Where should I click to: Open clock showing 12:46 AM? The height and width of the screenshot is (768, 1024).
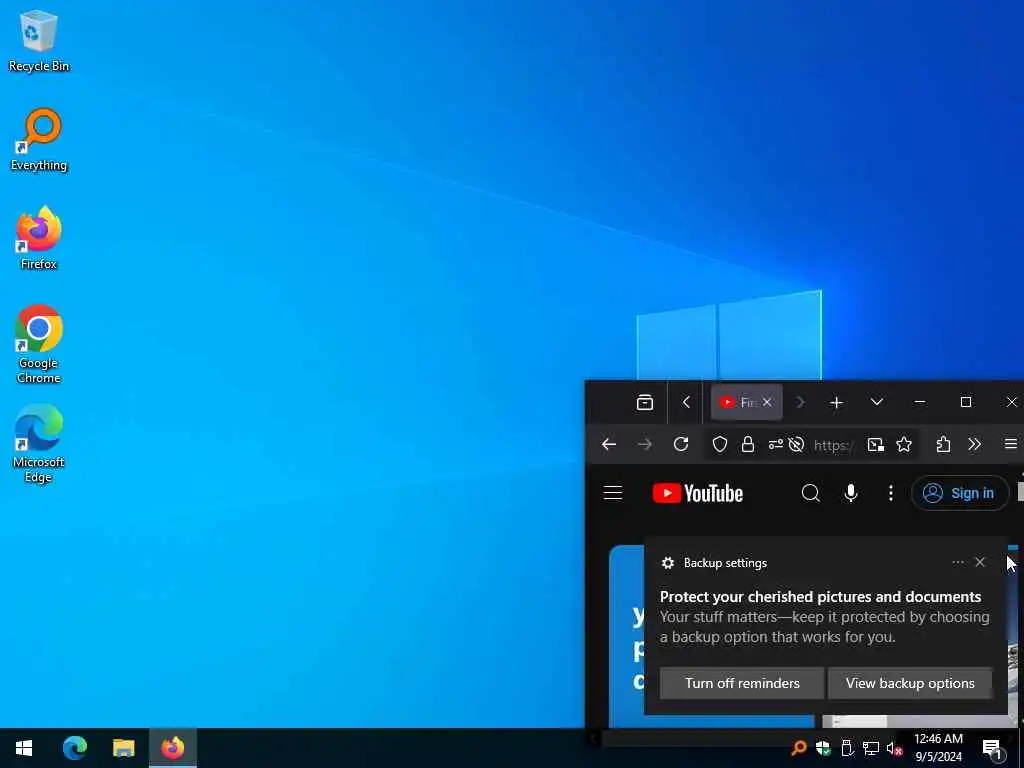(x=938, y=748)
